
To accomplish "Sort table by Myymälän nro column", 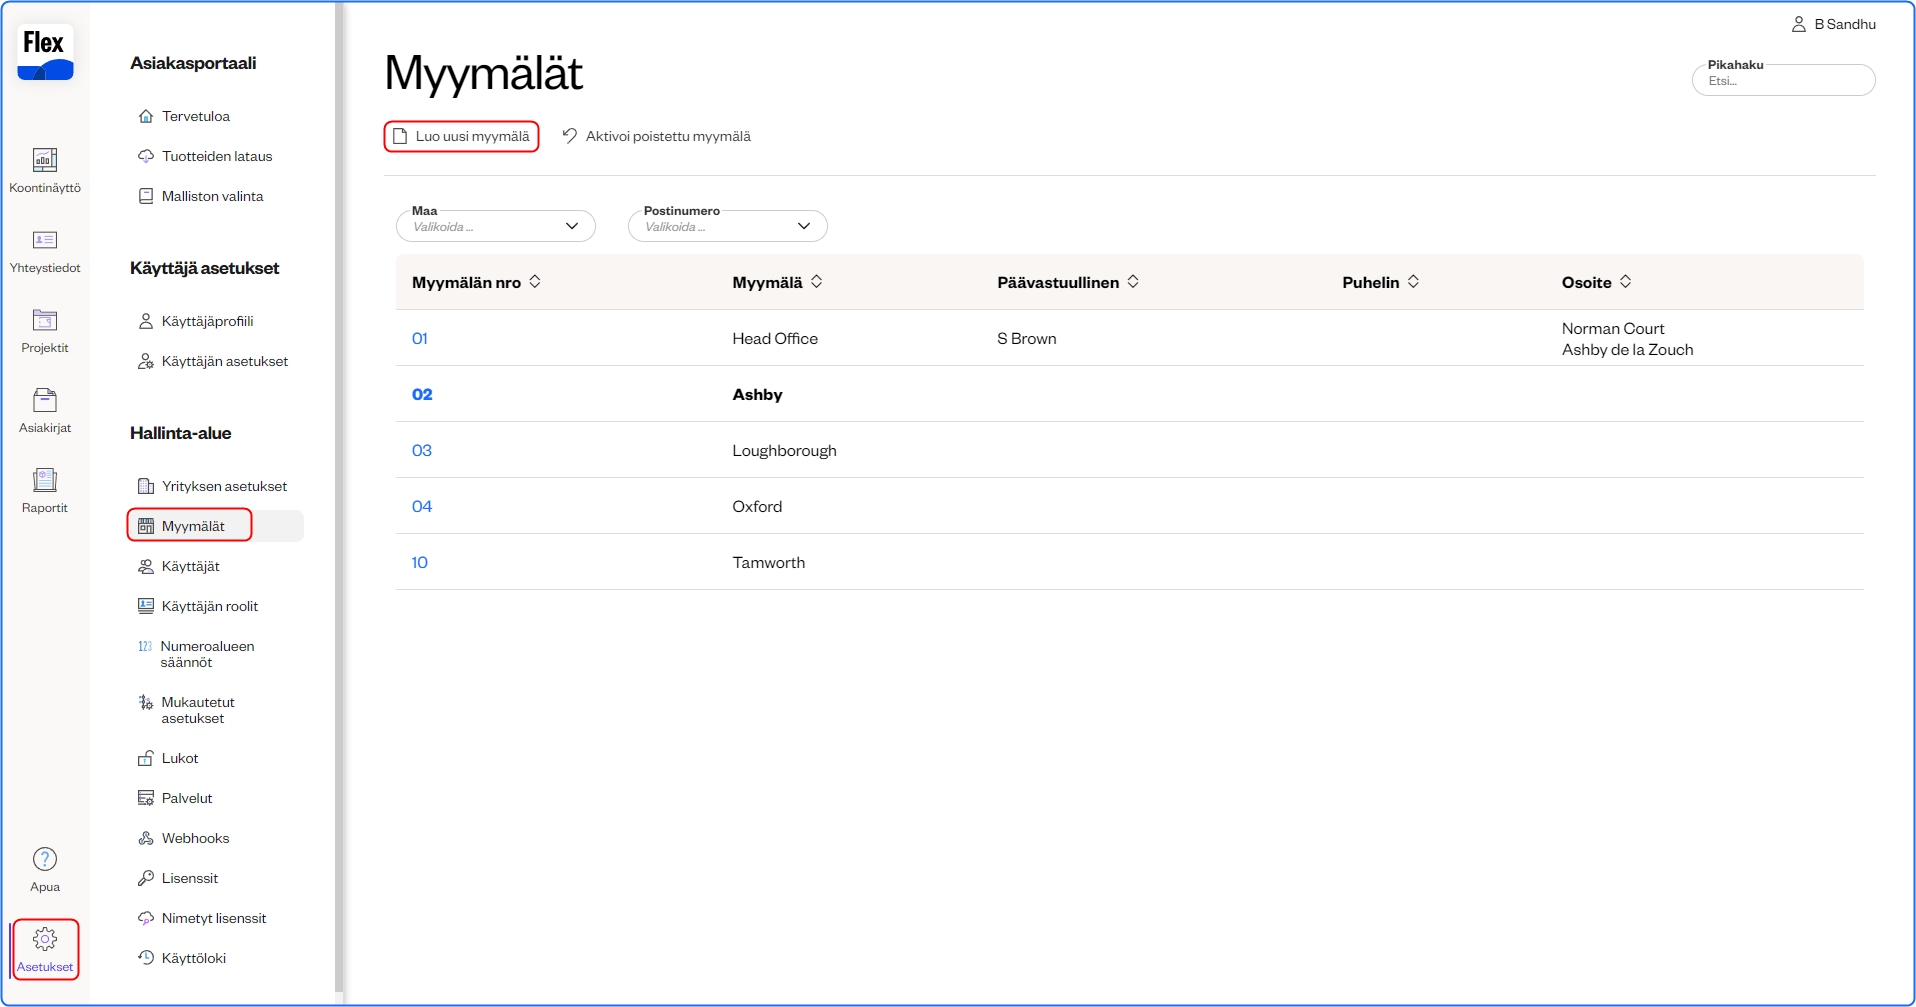I will coord(535,282).
